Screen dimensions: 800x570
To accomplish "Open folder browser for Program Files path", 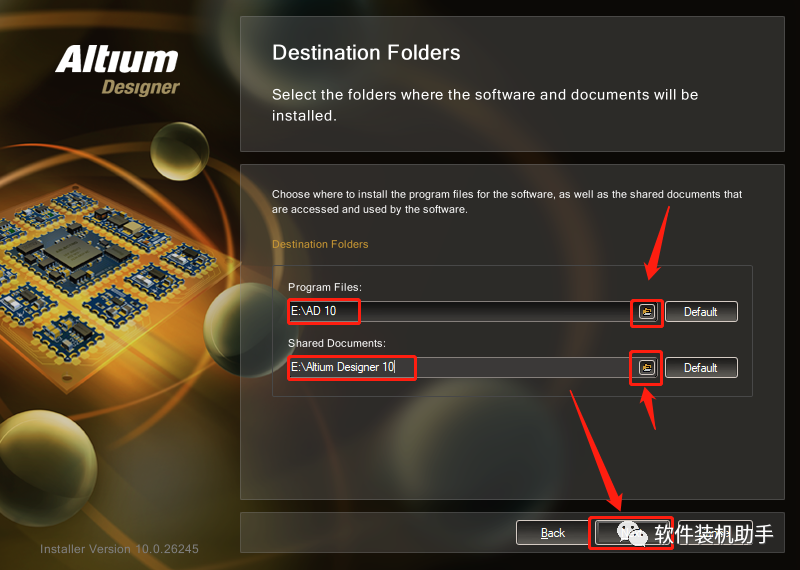I will click(647, 311).
